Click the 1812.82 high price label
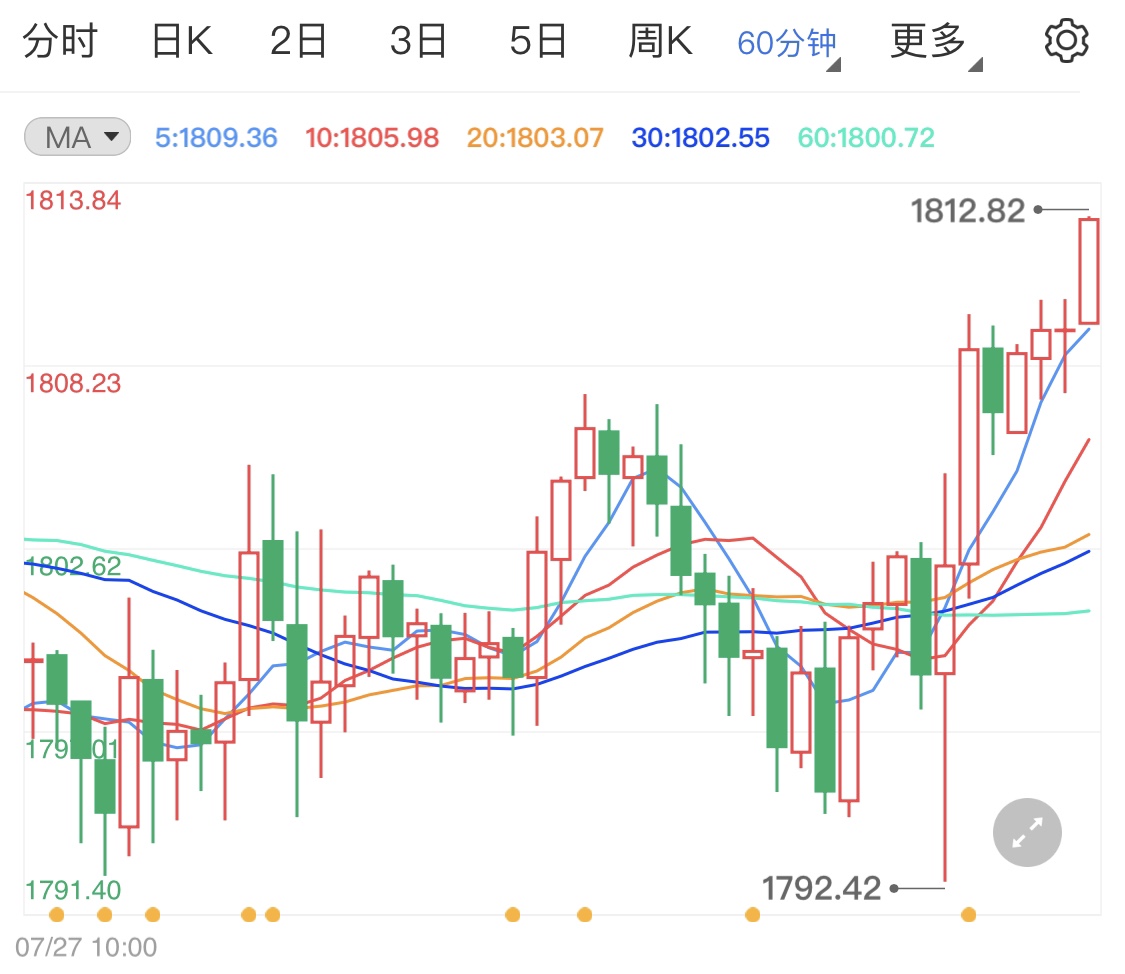 point(969,211)
